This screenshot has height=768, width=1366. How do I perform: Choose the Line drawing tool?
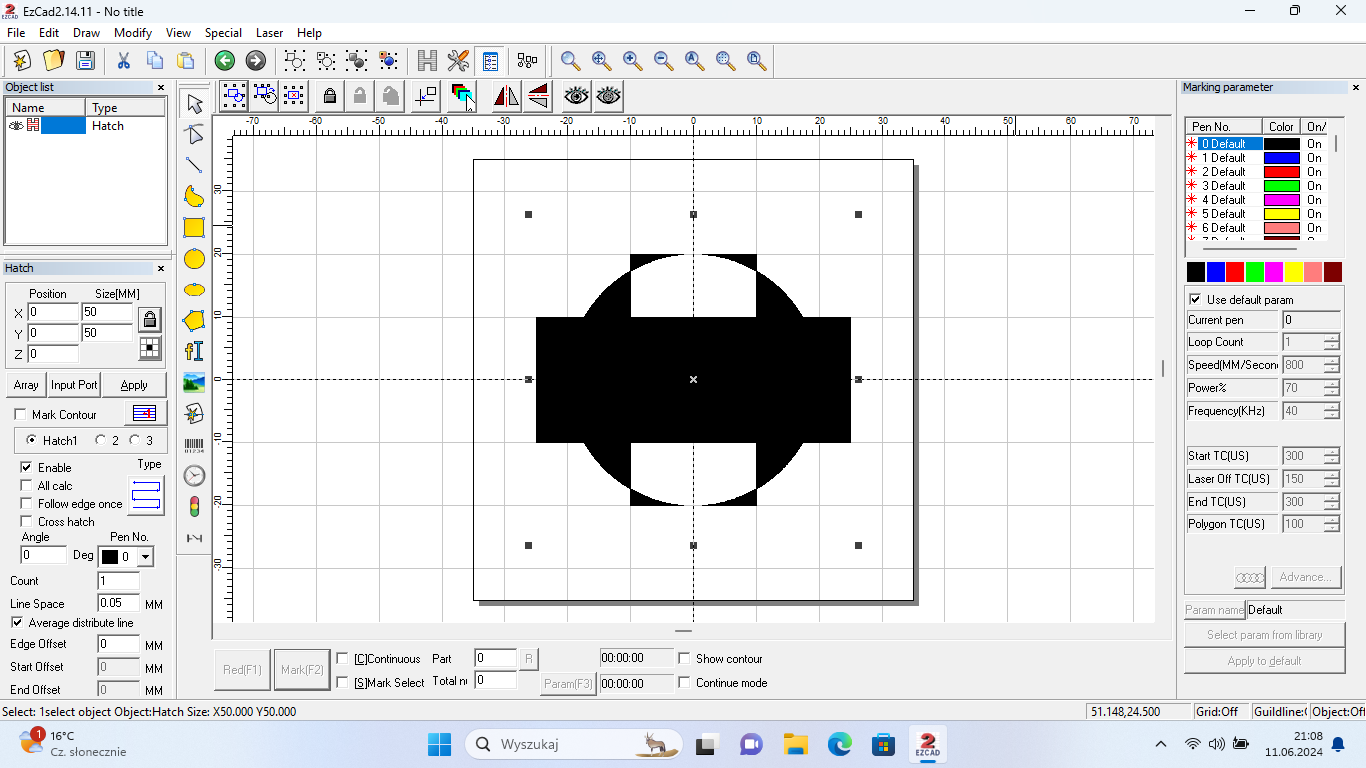point(194,165)
